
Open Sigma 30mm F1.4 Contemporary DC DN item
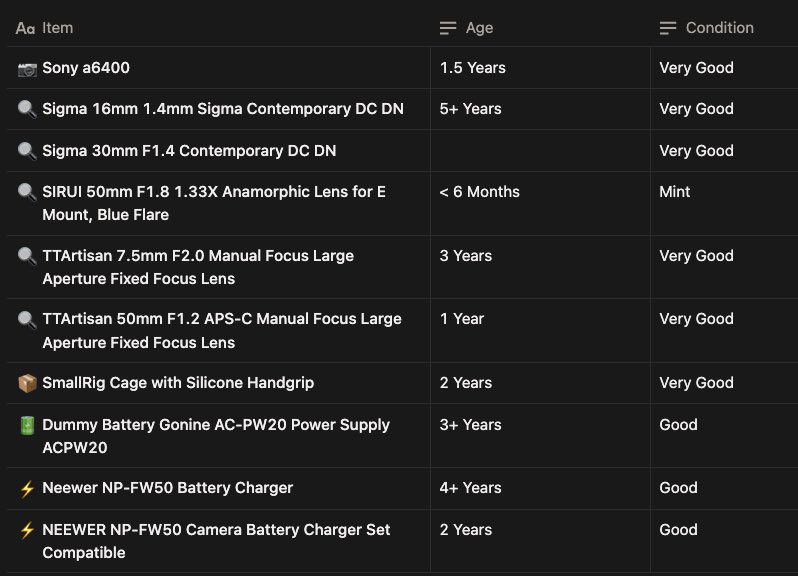click(189, 151)
